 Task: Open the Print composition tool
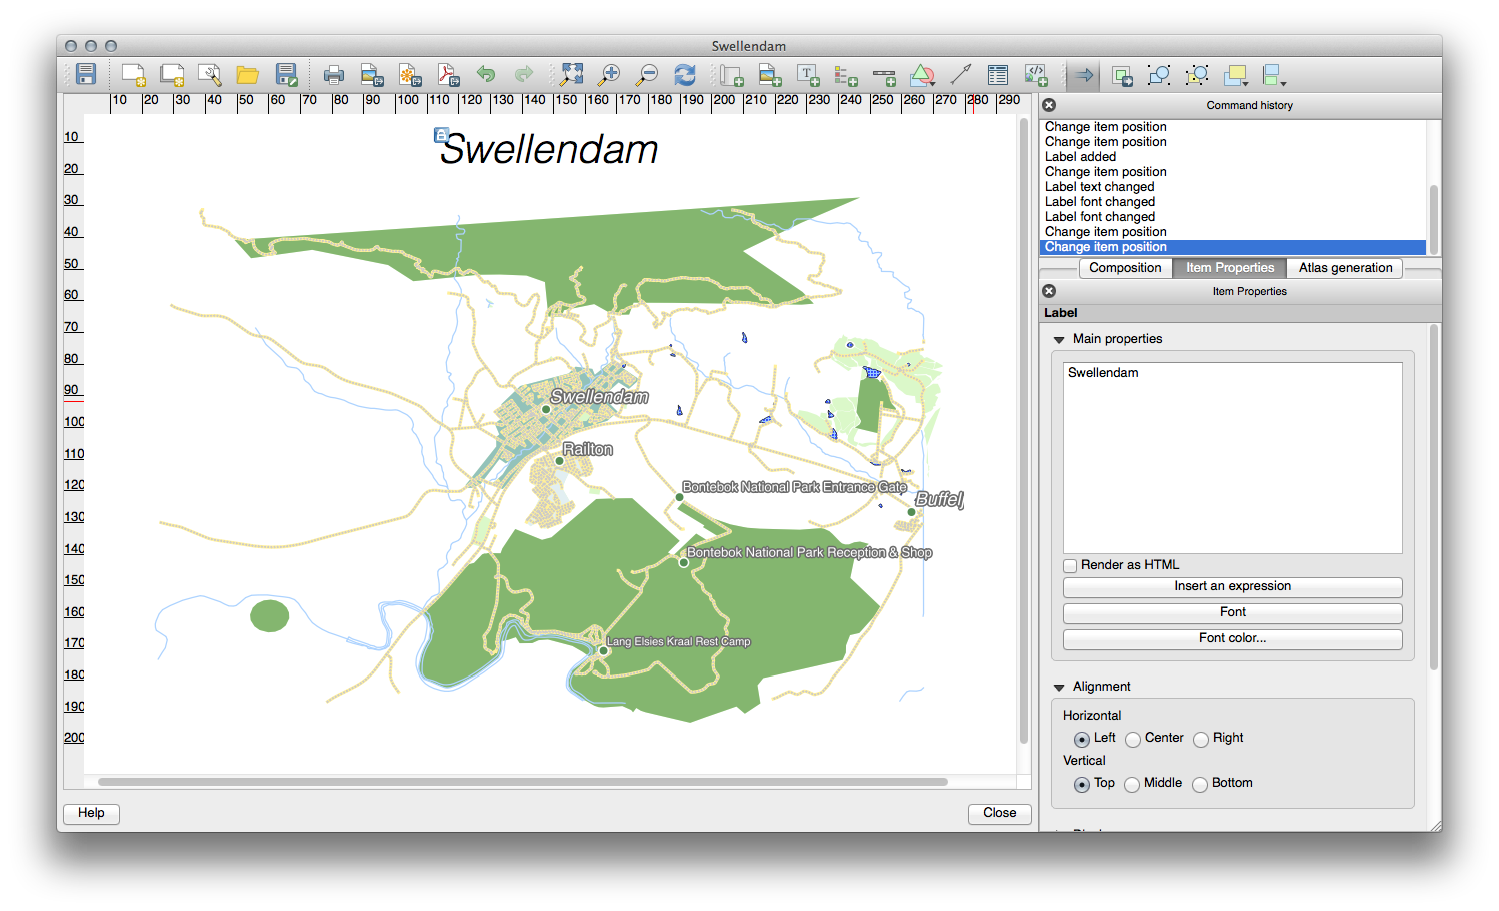[334, 75]
